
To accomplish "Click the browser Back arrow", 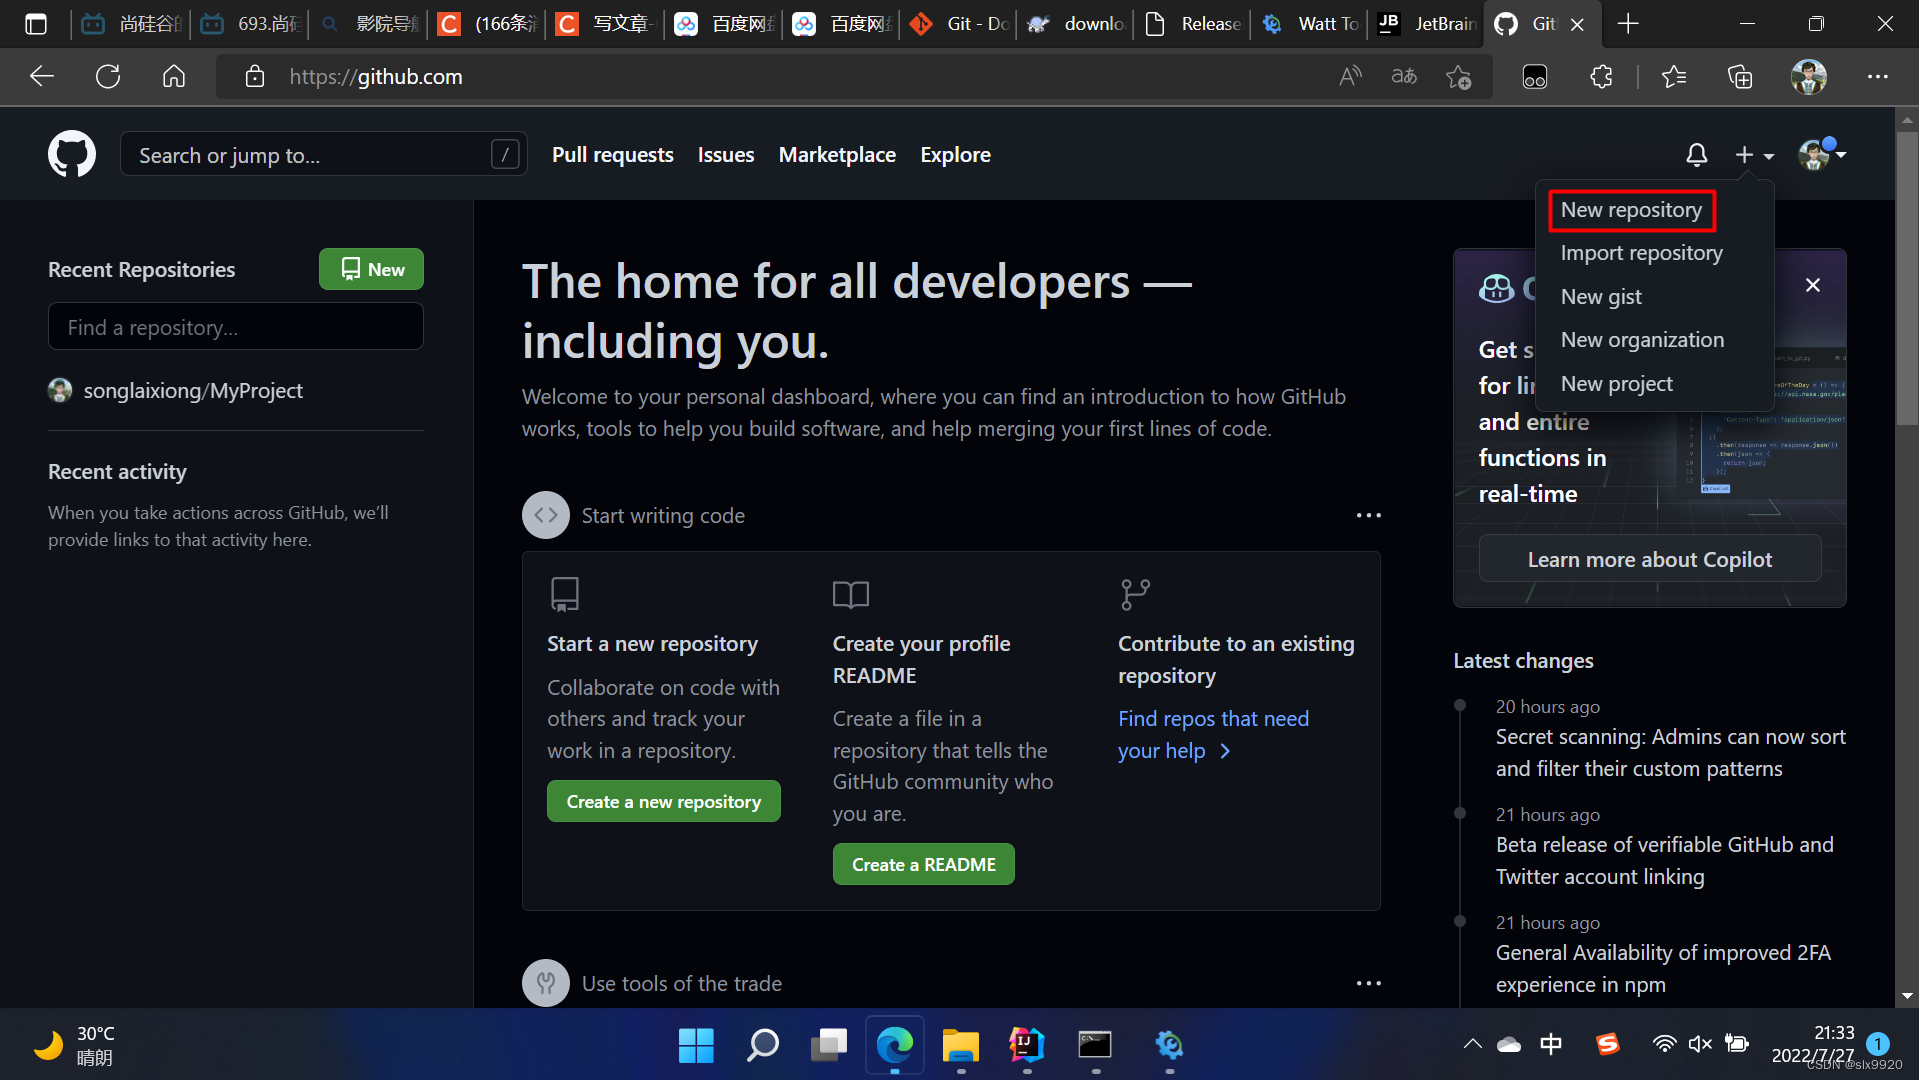I will 42,77.
